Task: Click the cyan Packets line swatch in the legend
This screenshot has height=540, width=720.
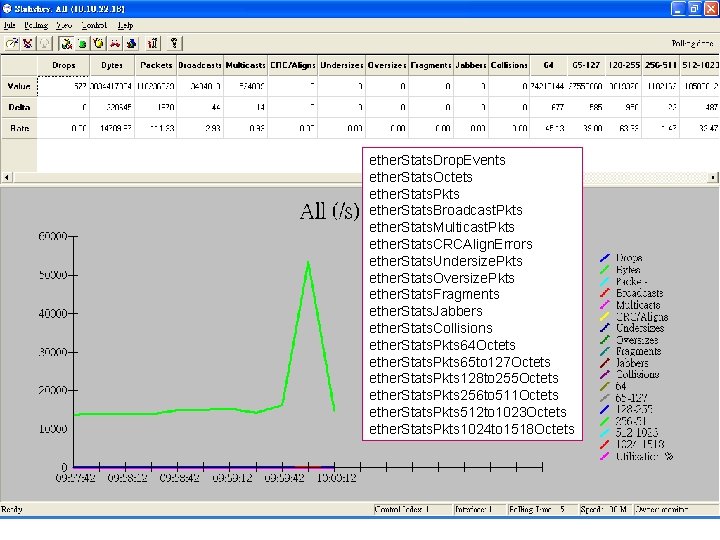Action: [605, 281]
